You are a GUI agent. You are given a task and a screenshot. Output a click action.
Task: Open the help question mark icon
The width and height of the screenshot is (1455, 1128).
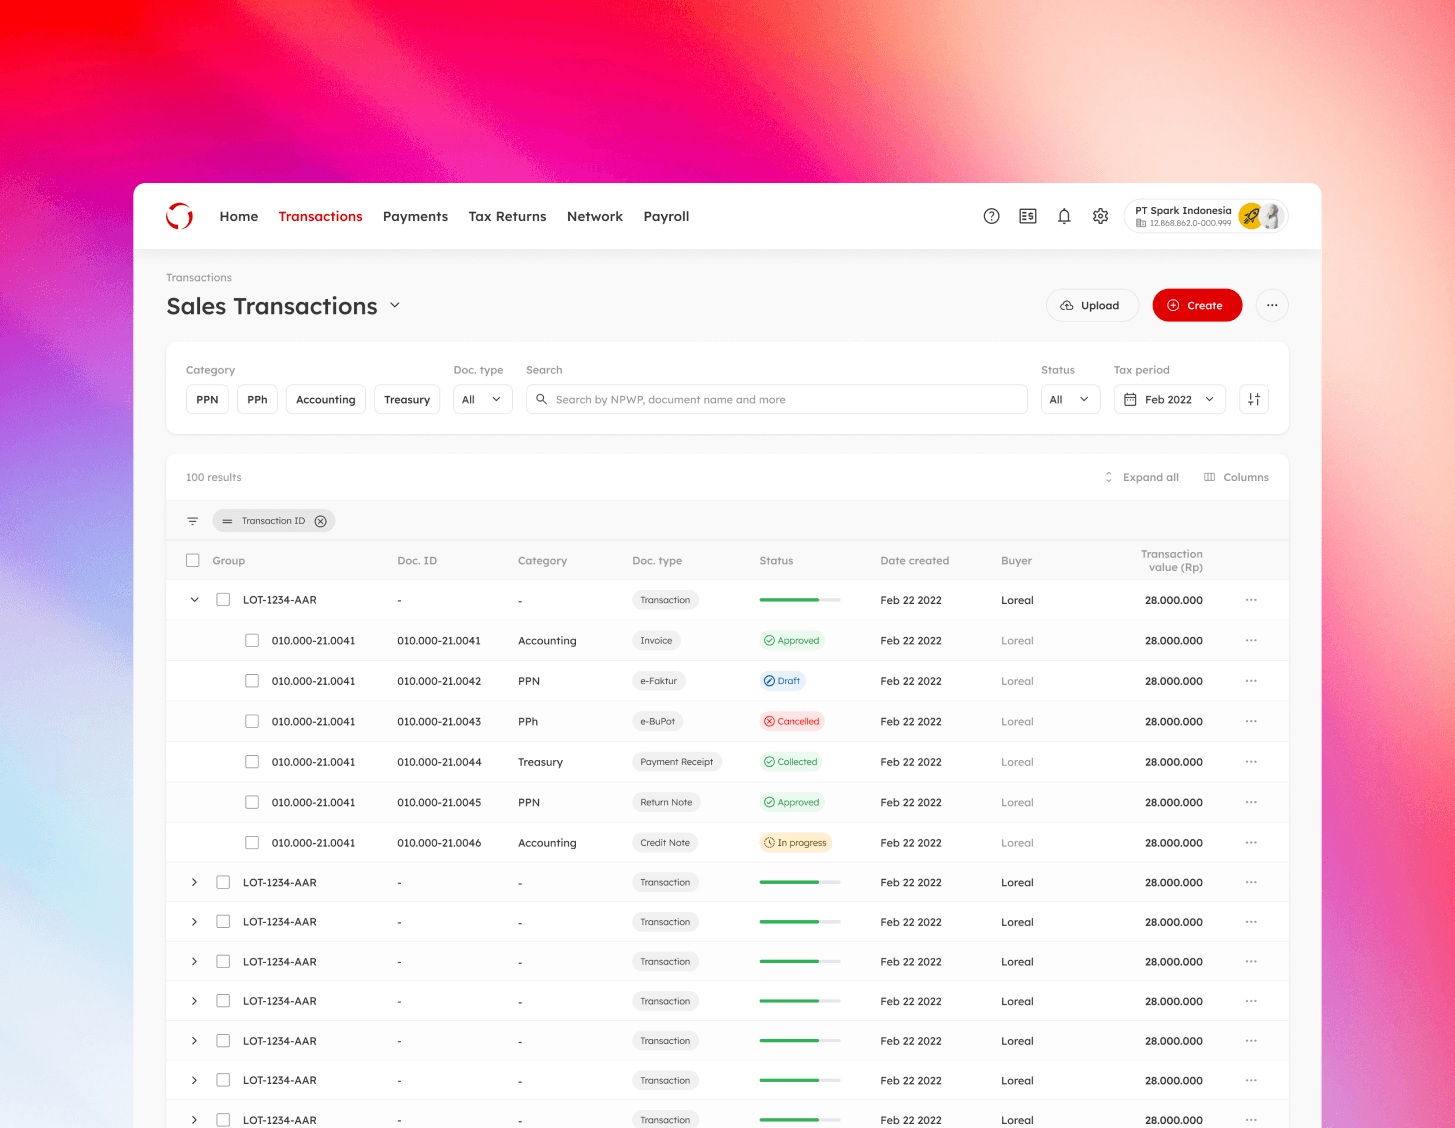[x=991, y=216]
